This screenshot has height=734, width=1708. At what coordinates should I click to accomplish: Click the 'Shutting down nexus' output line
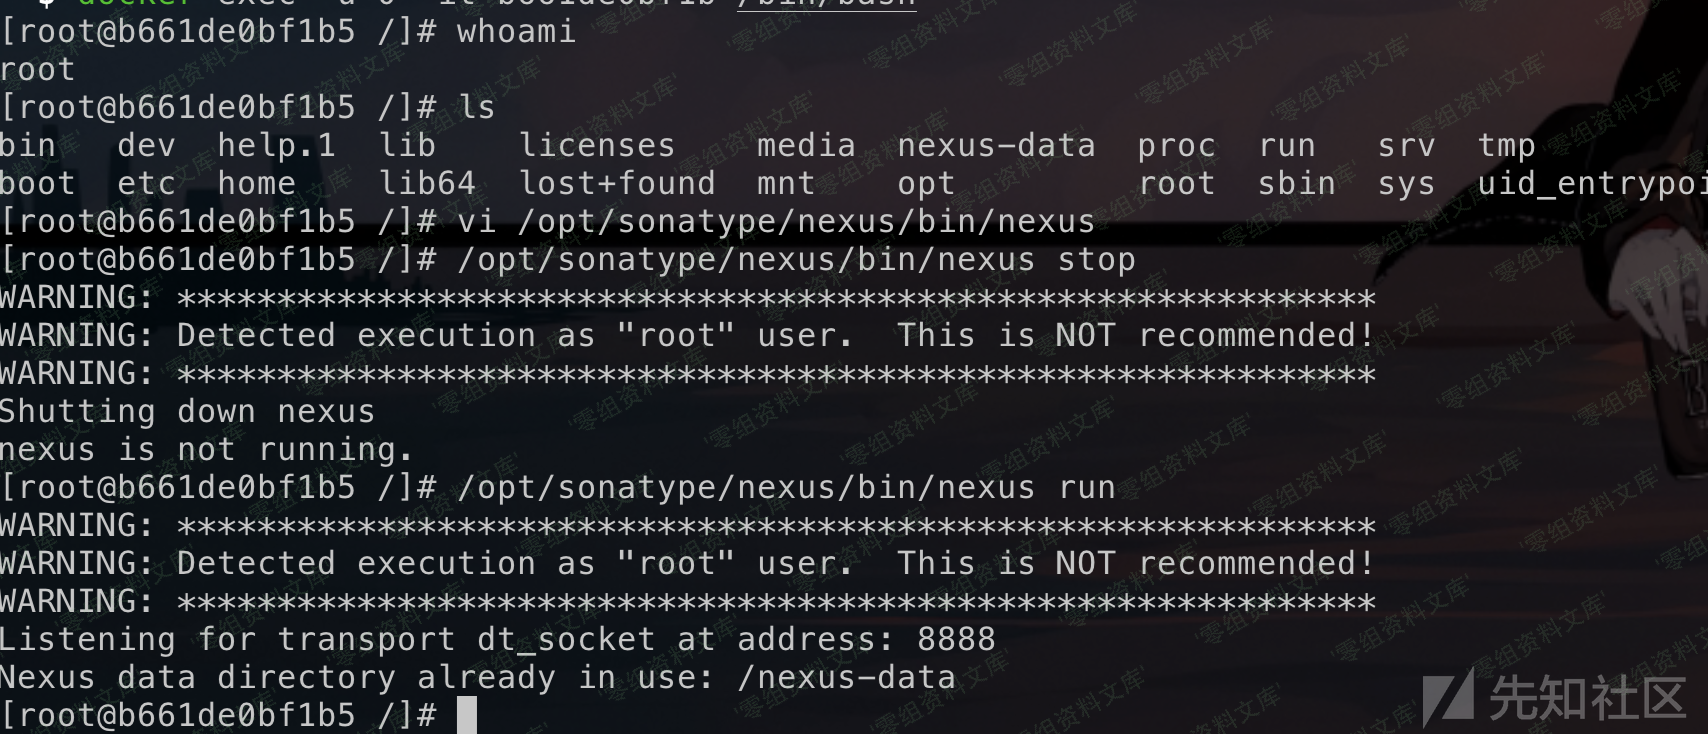click(187, 412)
